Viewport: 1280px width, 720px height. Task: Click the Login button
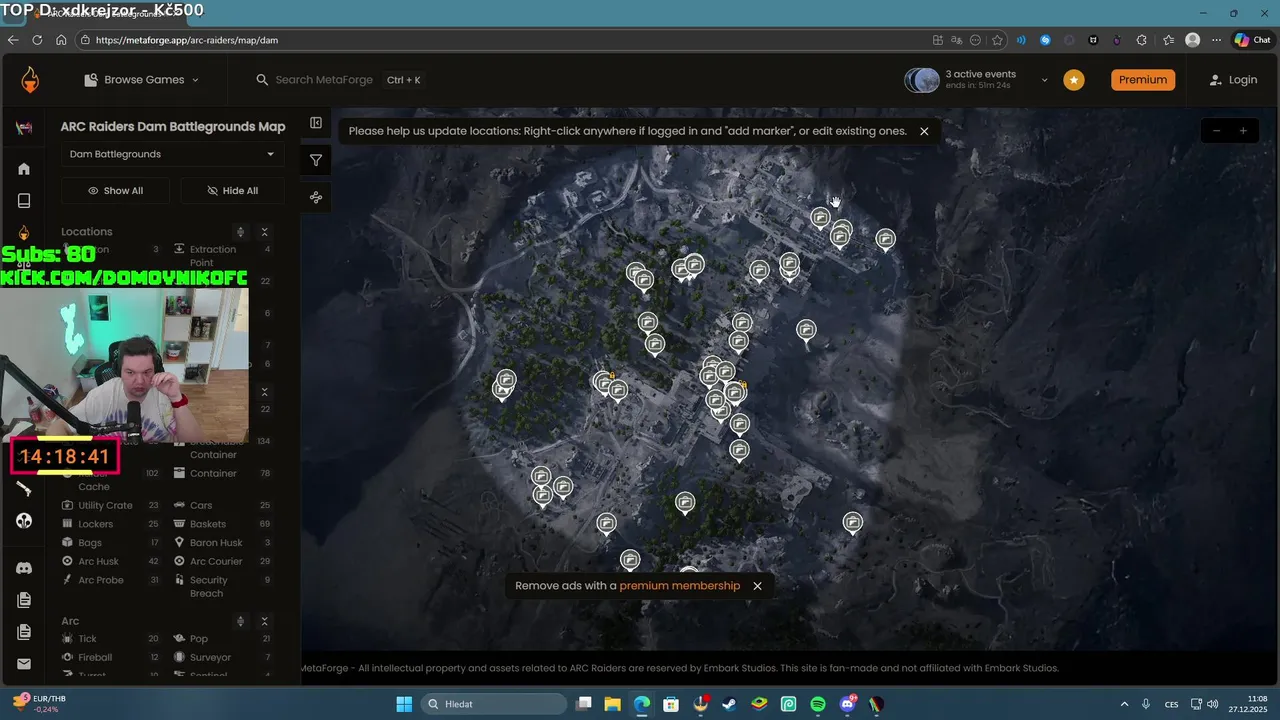coord(1233,80)
